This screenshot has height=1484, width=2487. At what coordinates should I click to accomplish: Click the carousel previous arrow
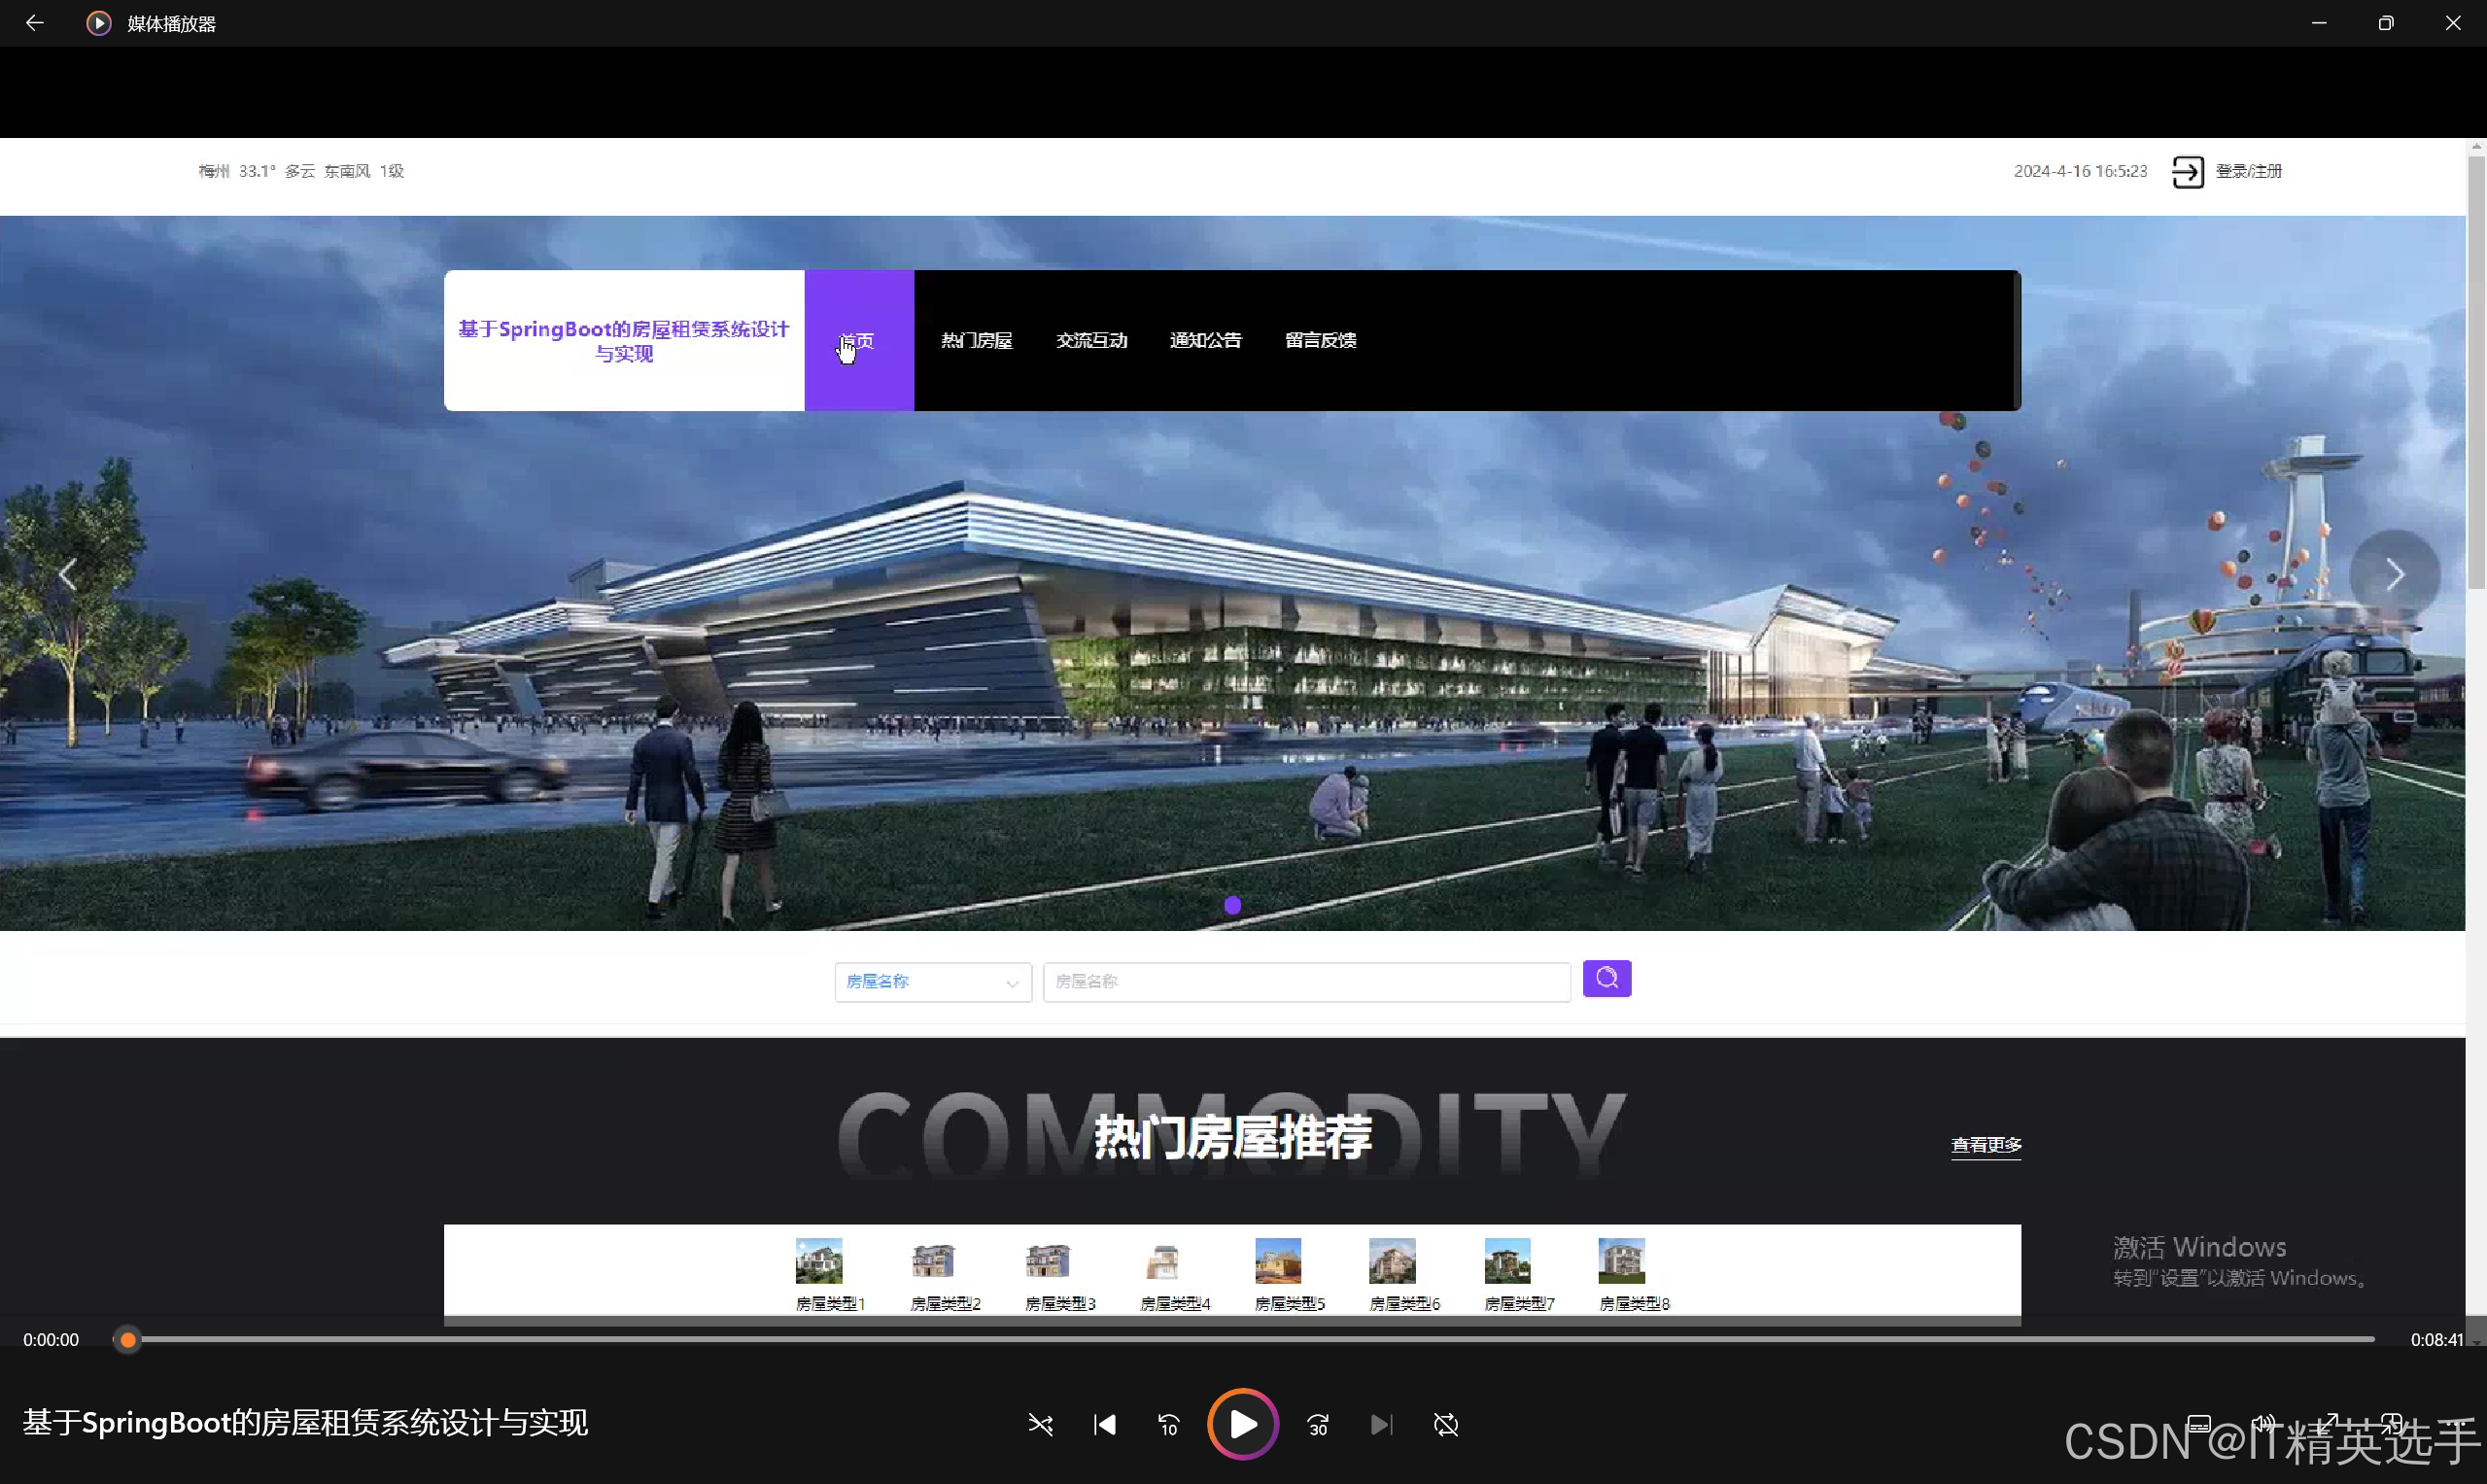click(68, 574)
